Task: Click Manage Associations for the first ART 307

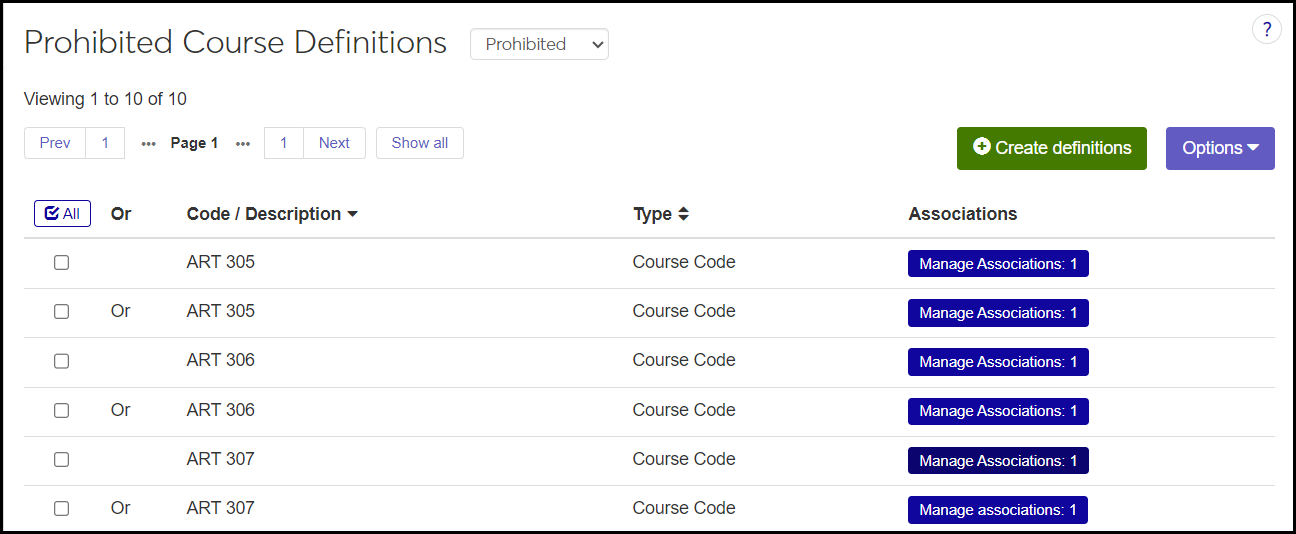Action: click(997, 461)
